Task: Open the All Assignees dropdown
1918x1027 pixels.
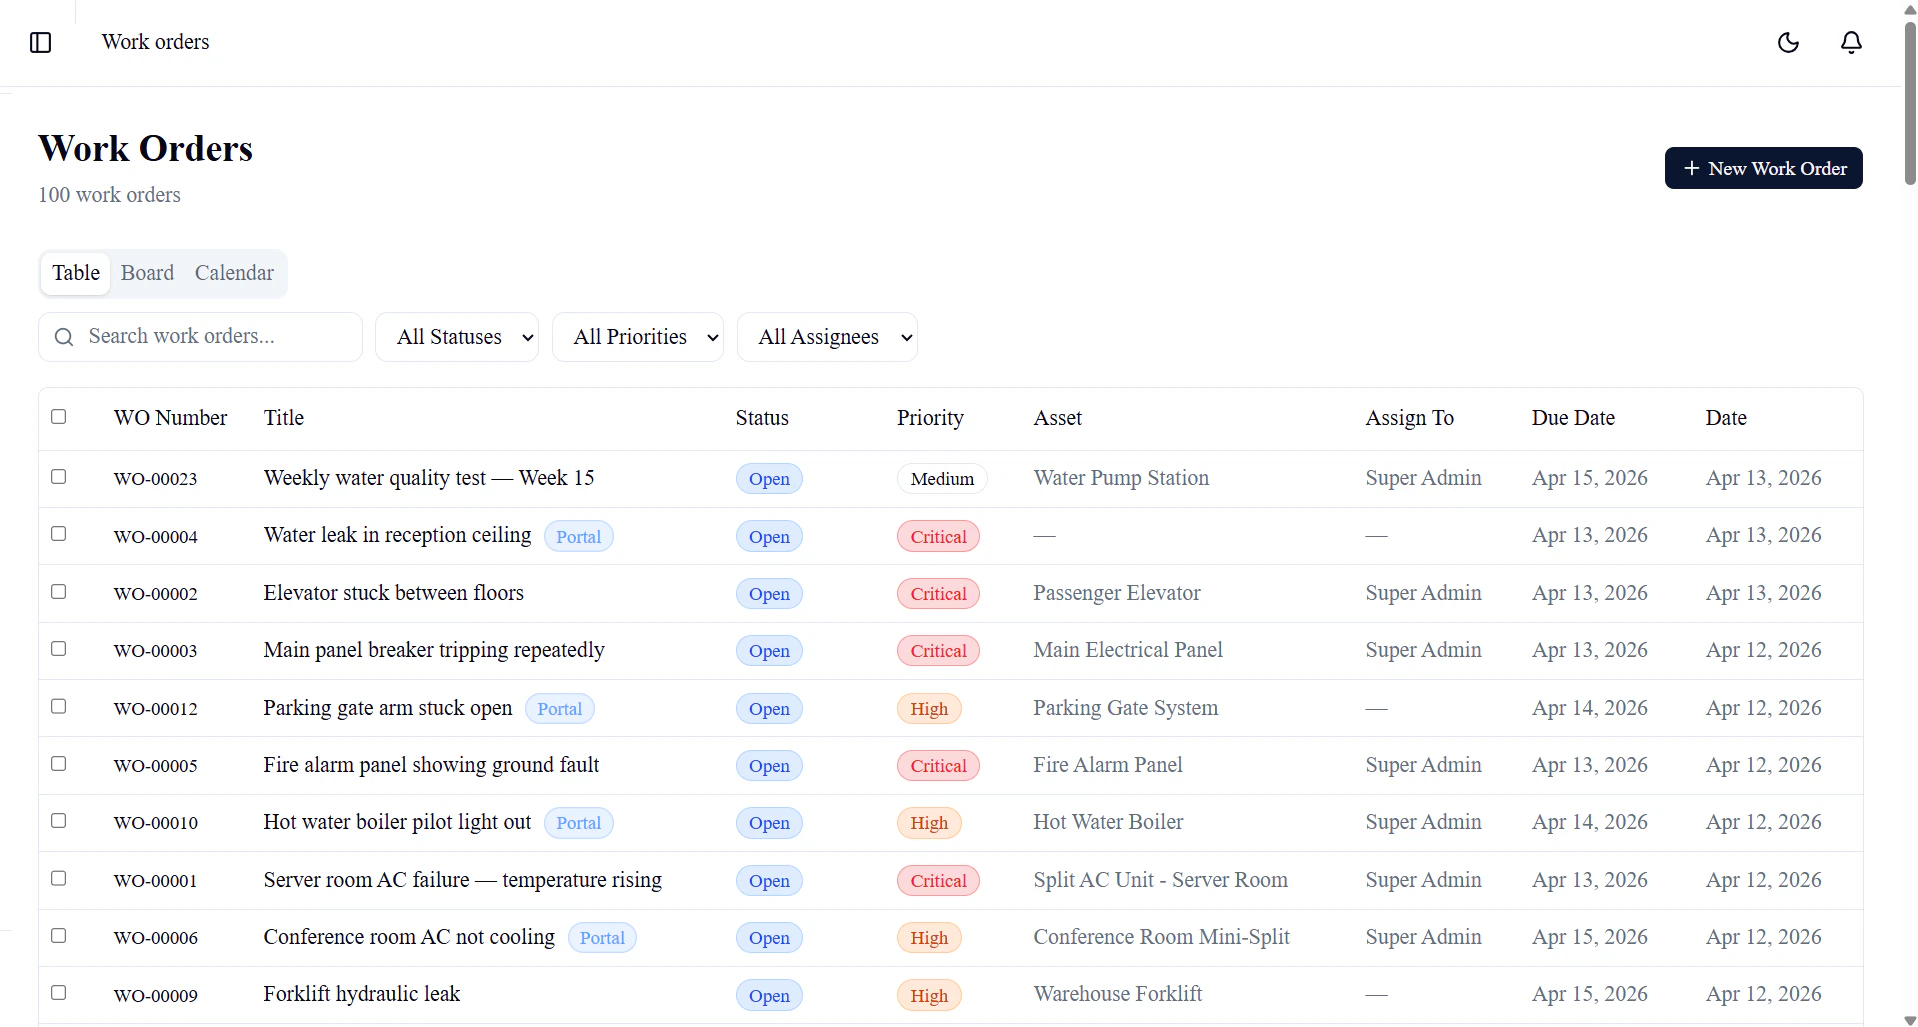Action: click(x=828, y=337)
